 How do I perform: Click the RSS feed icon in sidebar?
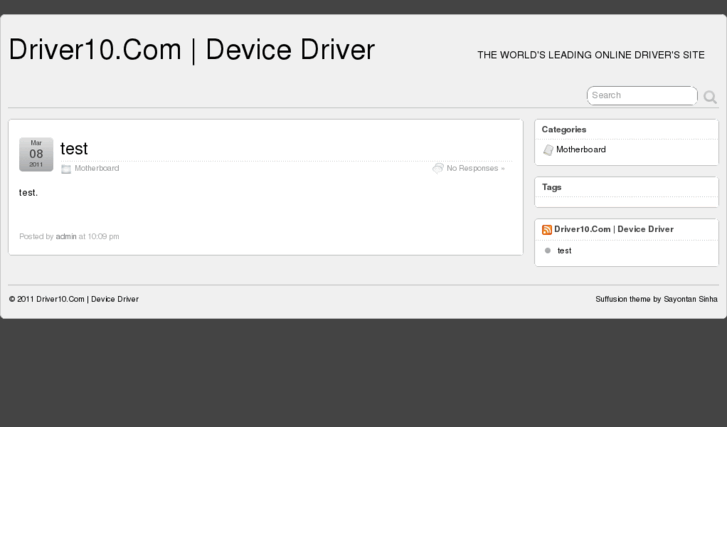tap(547, 230)
